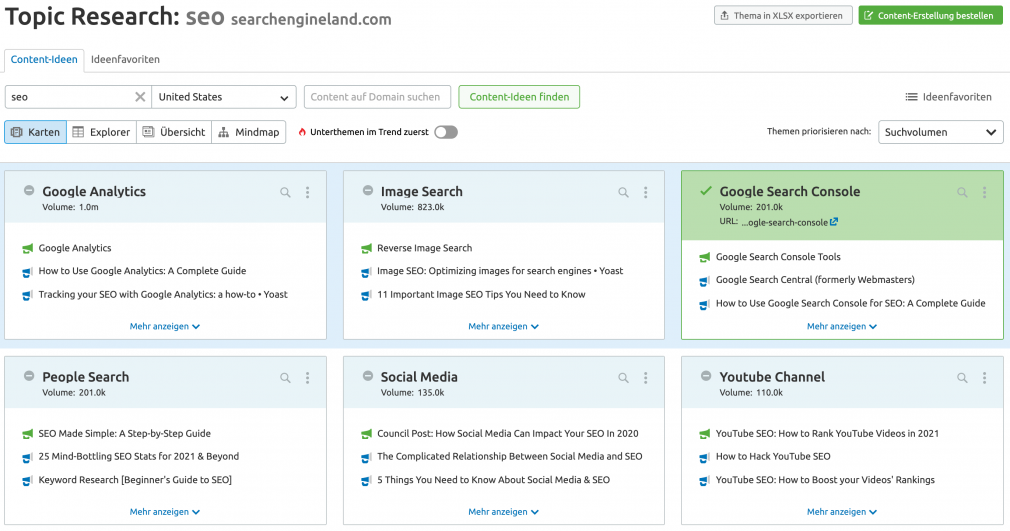The image size is (1010, 531).
Task: Open How to Use Google Analytics: A Complete Guide
Action: coord(142,271)
